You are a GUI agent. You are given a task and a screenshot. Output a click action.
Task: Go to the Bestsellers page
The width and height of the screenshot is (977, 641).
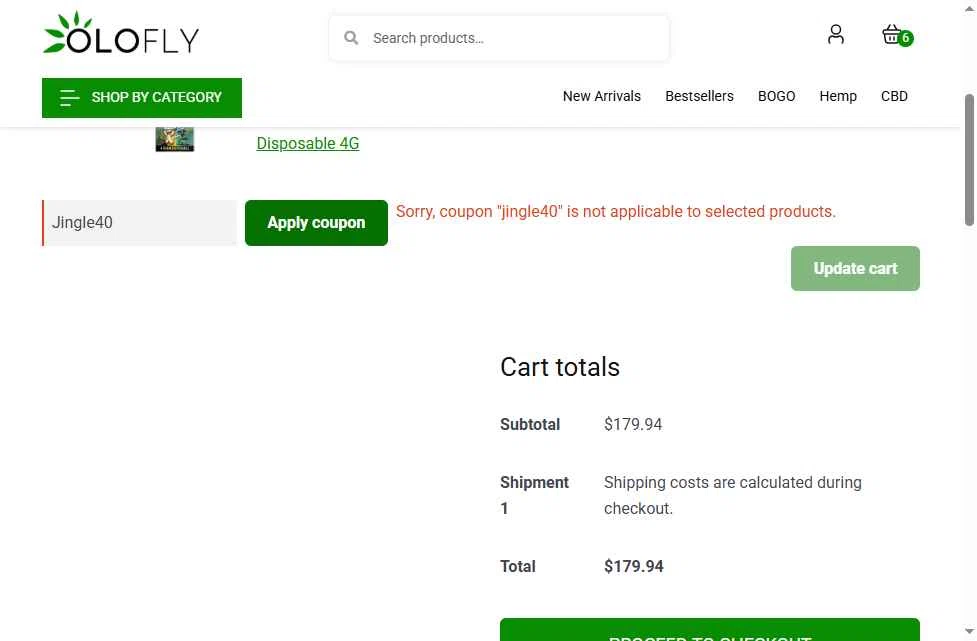point(699,97)
